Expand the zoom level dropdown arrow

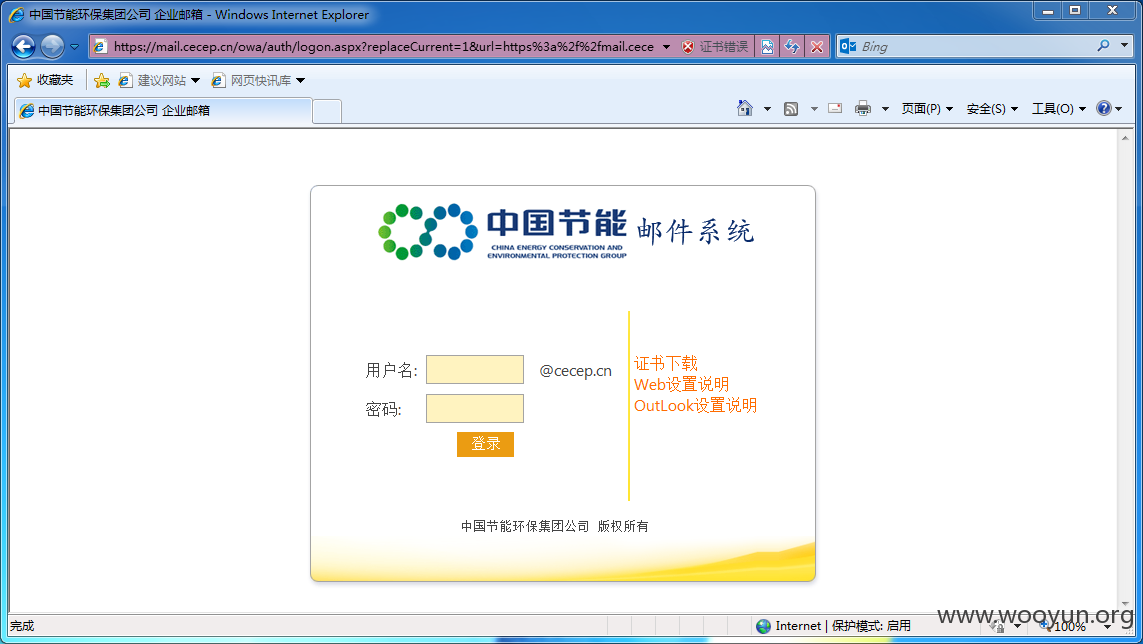1107,626
